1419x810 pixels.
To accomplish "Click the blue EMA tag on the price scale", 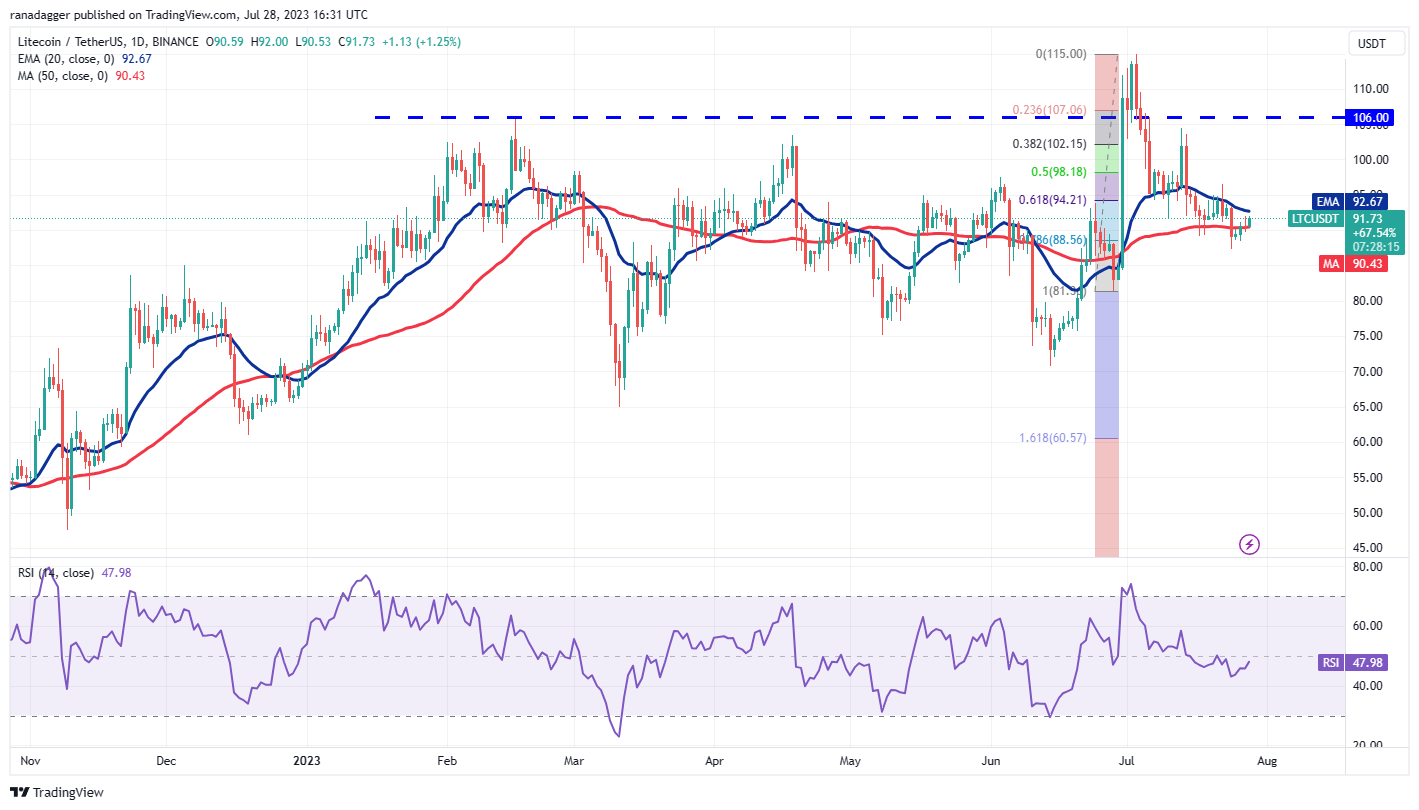I will (1327, 201).
